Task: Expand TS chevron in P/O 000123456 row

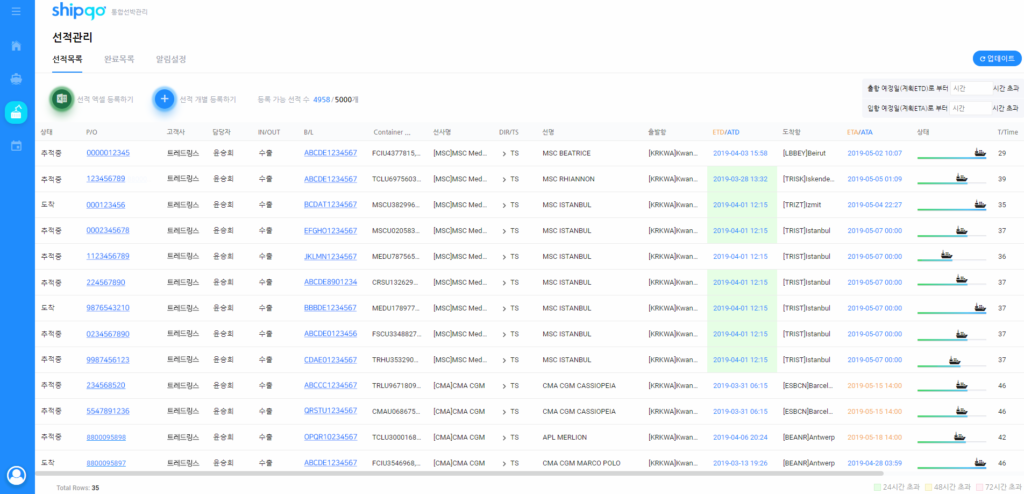Action: 504,205
